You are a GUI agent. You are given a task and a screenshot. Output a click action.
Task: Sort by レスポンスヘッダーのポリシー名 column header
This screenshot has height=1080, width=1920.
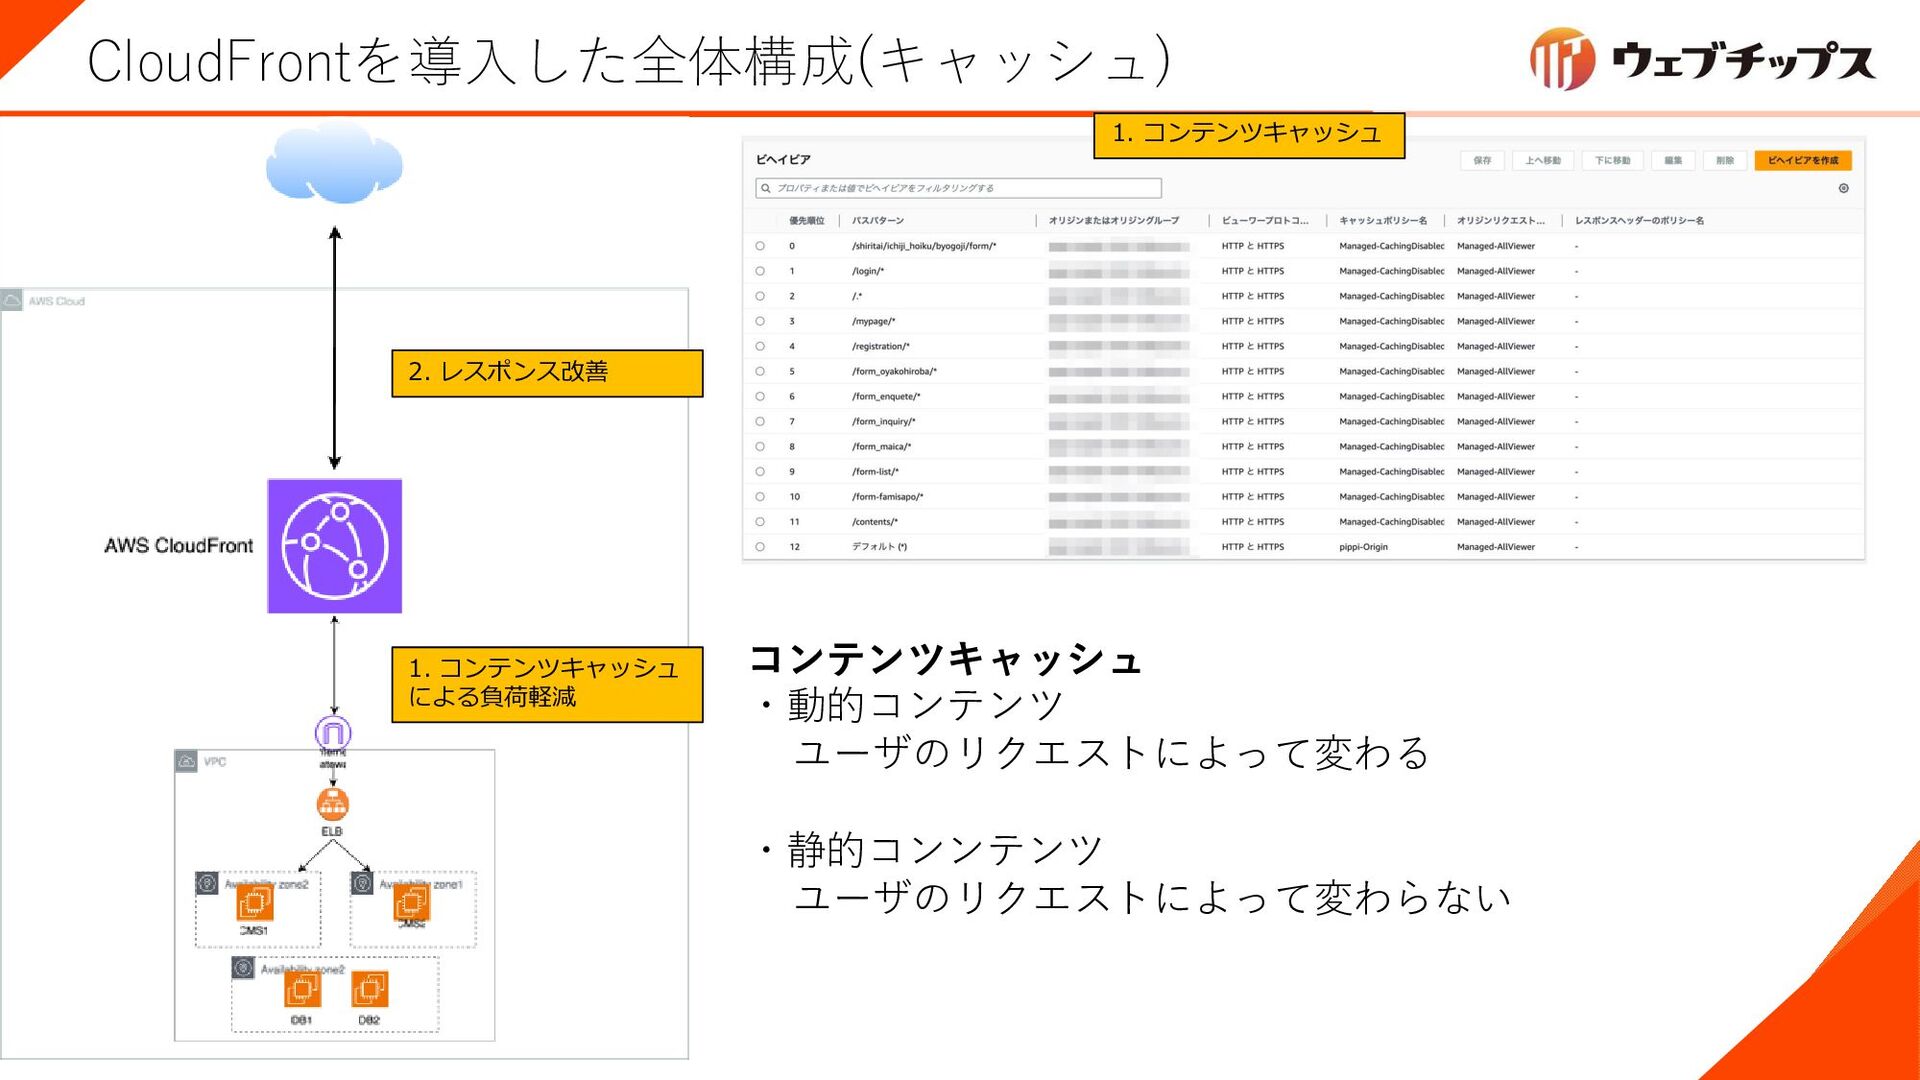coord(1639,220)
